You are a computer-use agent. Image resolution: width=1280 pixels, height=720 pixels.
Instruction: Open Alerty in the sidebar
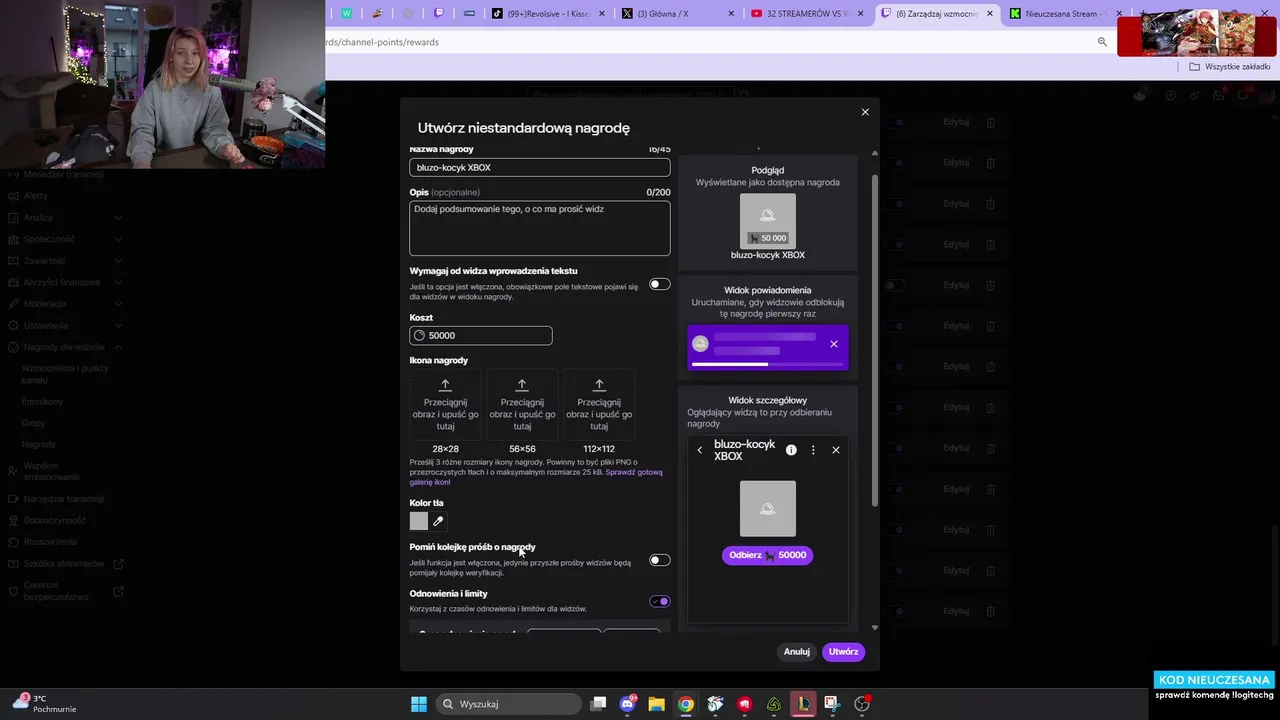point(36,196)
